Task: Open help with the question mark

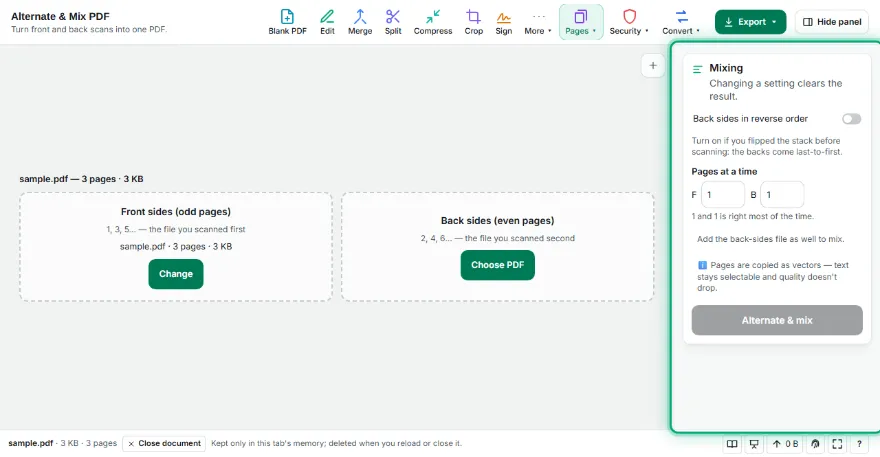Action: [859, 444]
